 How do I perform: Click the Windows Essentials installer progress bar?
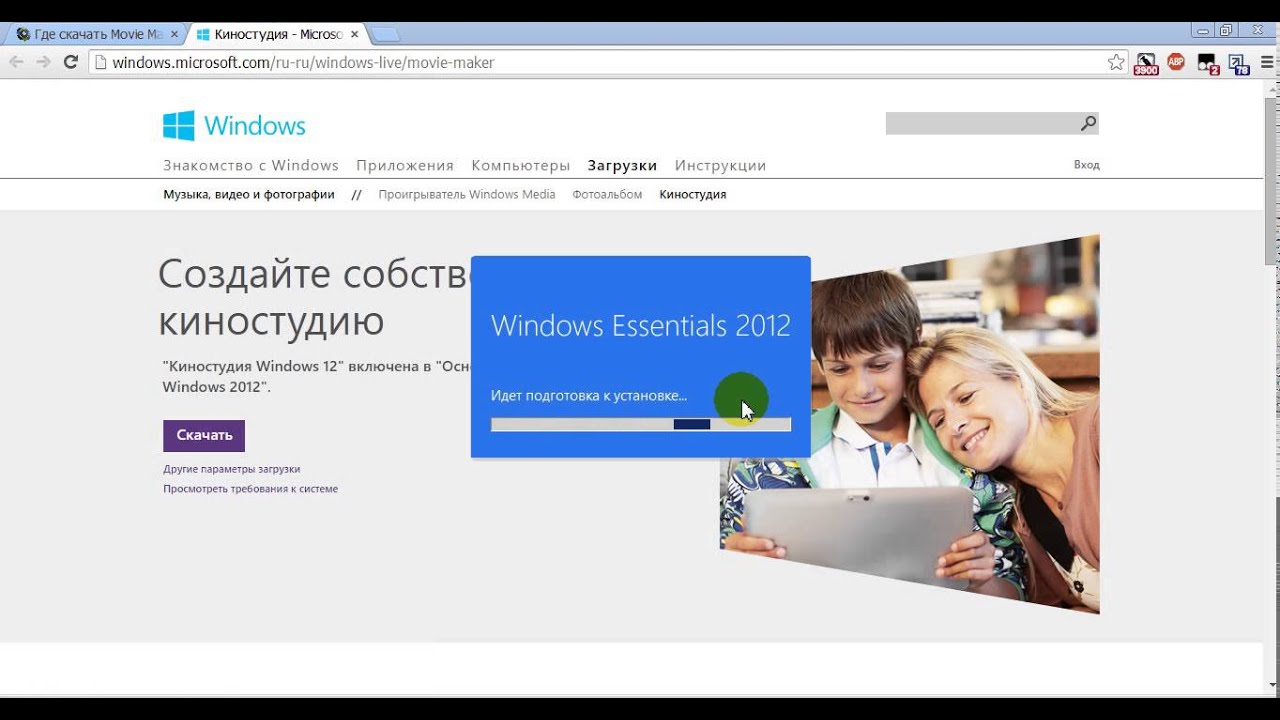point(641,424)
